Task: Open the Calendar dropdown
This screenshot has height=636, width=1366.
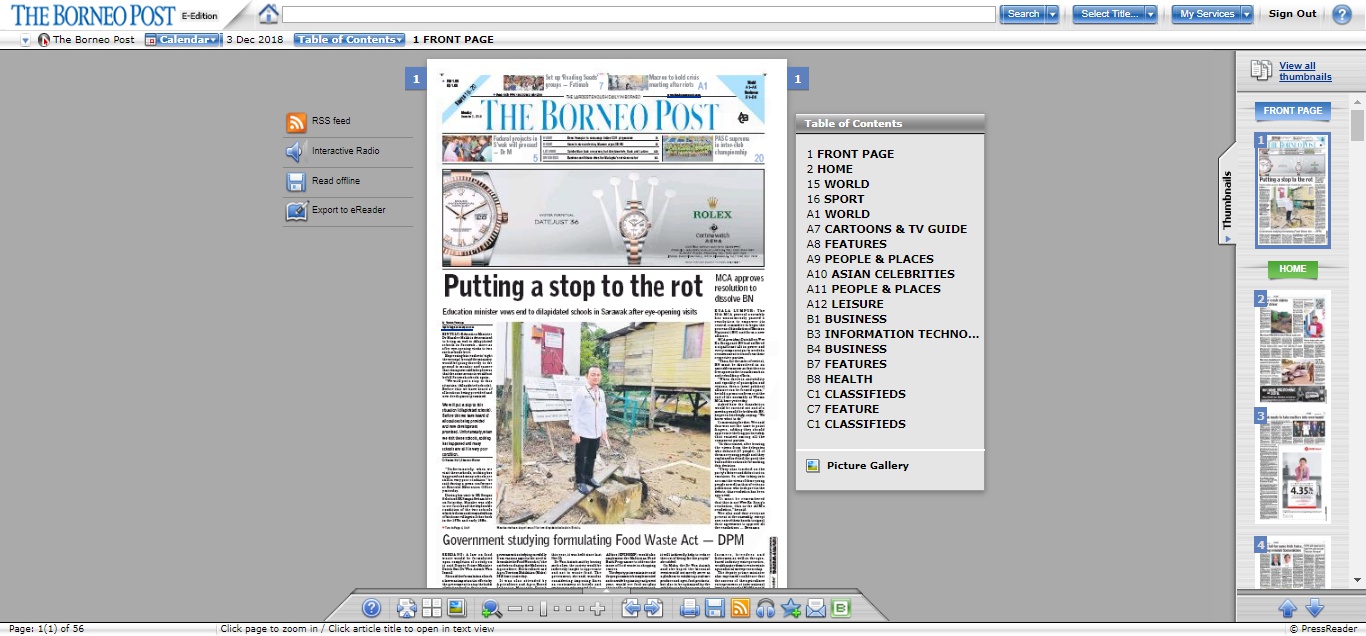Action: click(x=183, y=38)
